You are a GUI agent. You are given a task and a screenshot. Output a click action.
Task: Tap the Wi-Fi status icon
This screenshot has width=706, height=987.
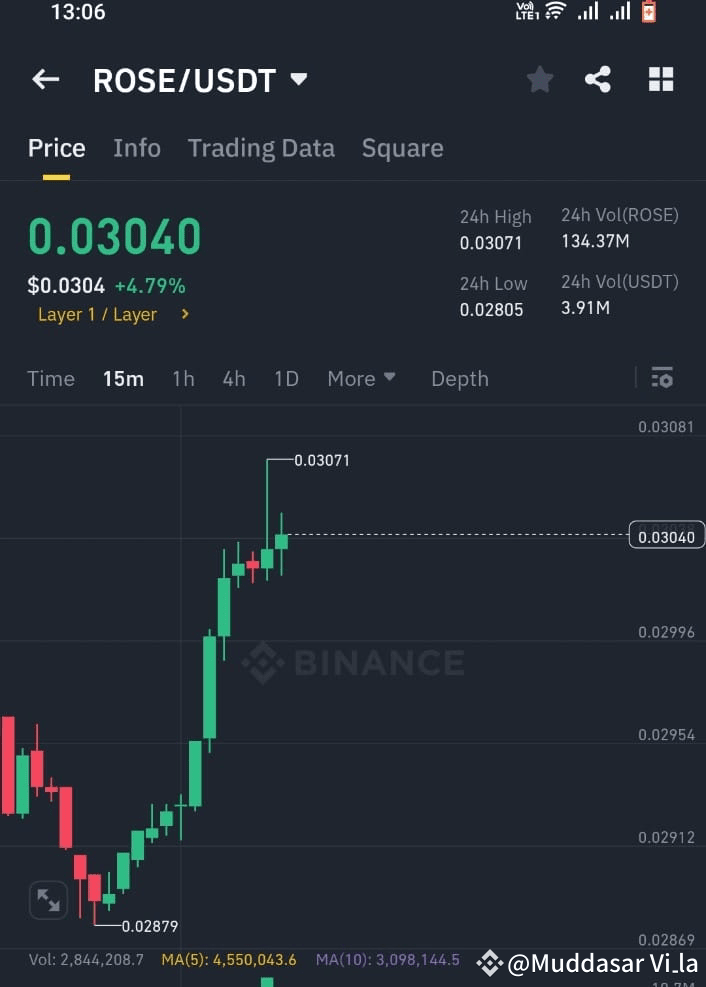point(556,11)
